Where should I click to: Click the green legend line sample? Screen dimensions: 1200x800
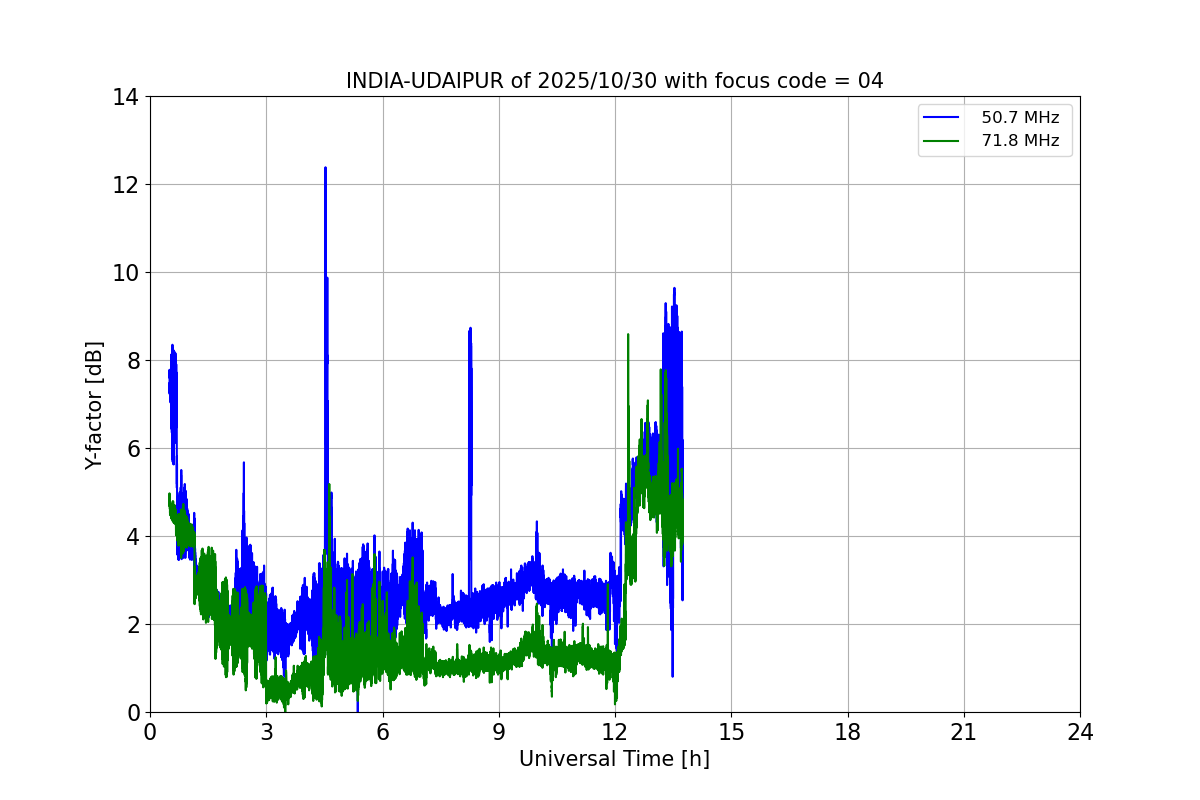click(942, 141)
